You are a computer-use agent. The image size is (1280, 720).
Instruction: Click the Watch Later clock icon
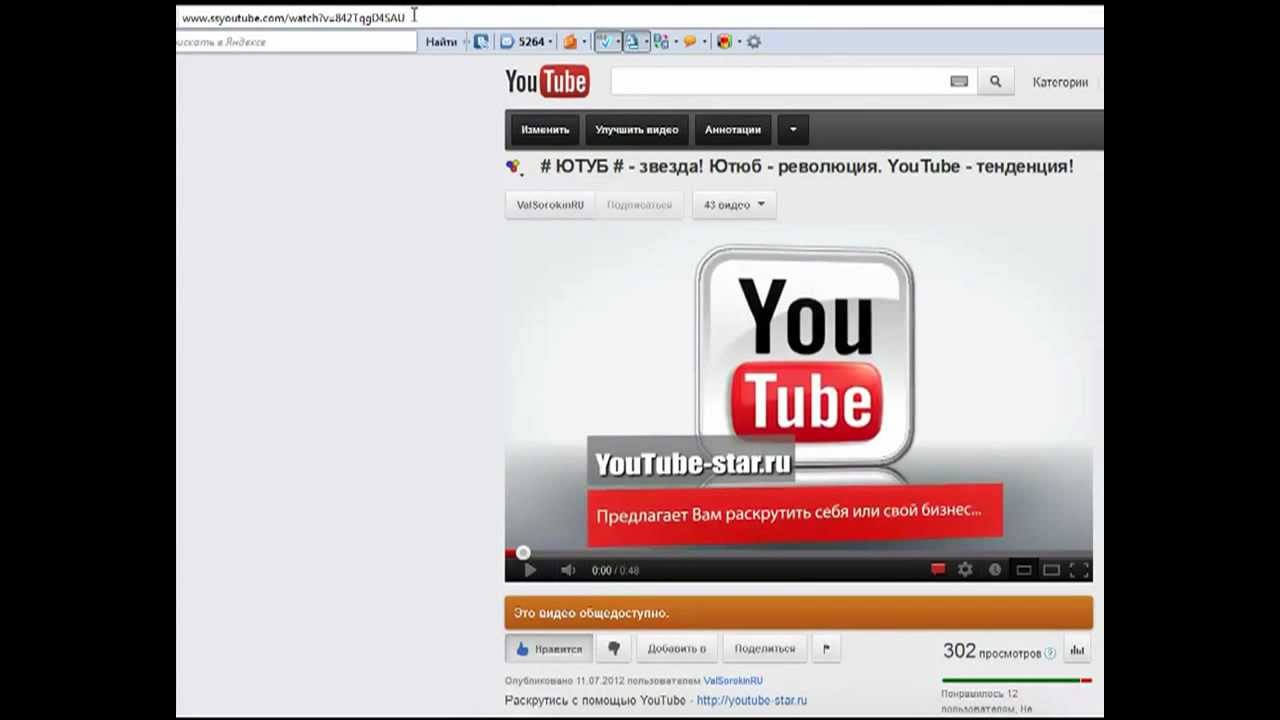click(995, 570)
